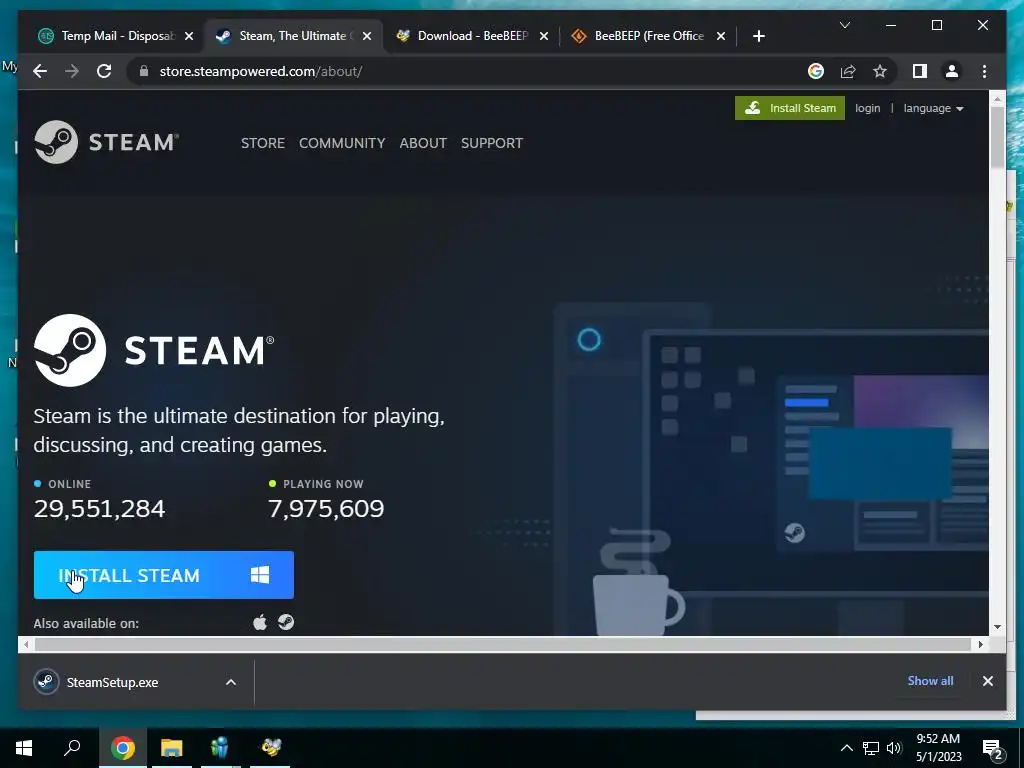Close the Steam tab
This screenshot has height=768, width=1024.
(x=366, y=37)
